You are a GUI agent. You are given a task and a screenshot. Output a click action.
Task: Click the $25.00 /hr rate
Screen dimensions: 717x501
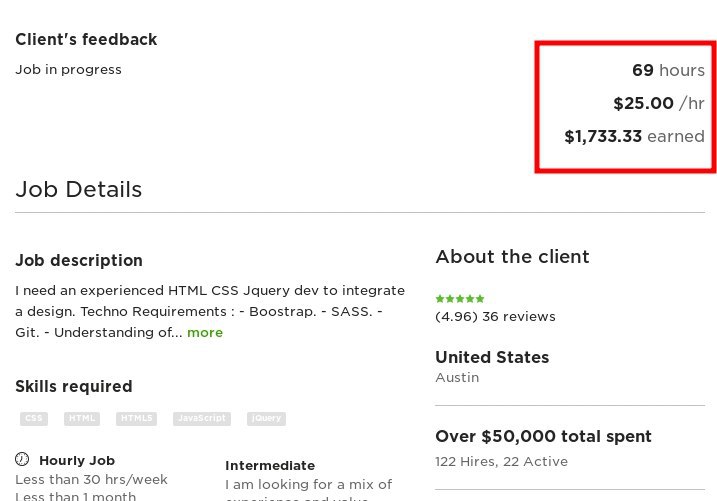[658, 103]
